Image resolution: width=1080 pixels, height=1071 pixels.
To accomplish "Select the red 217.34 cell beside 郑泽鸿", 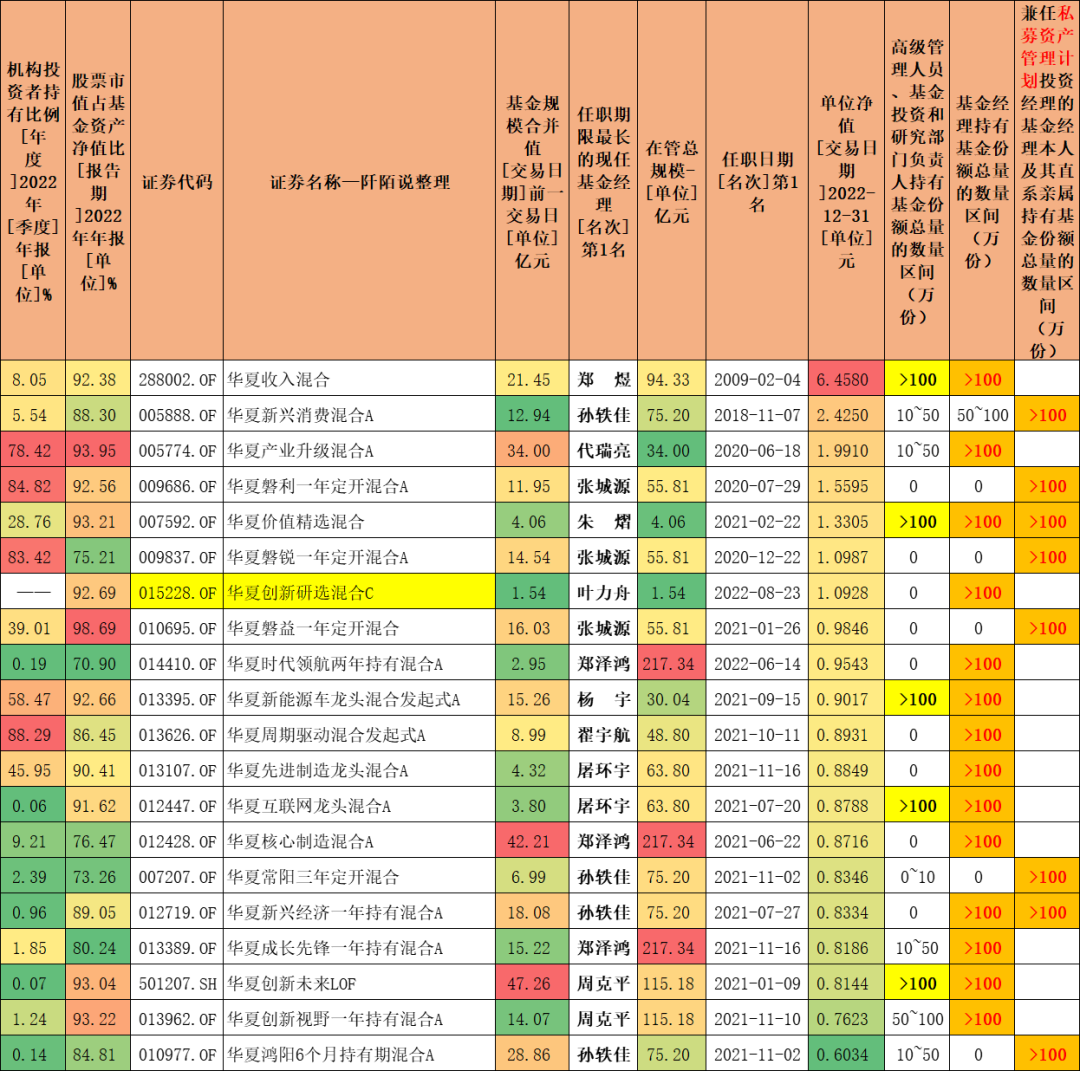I will tap(671, 663).
